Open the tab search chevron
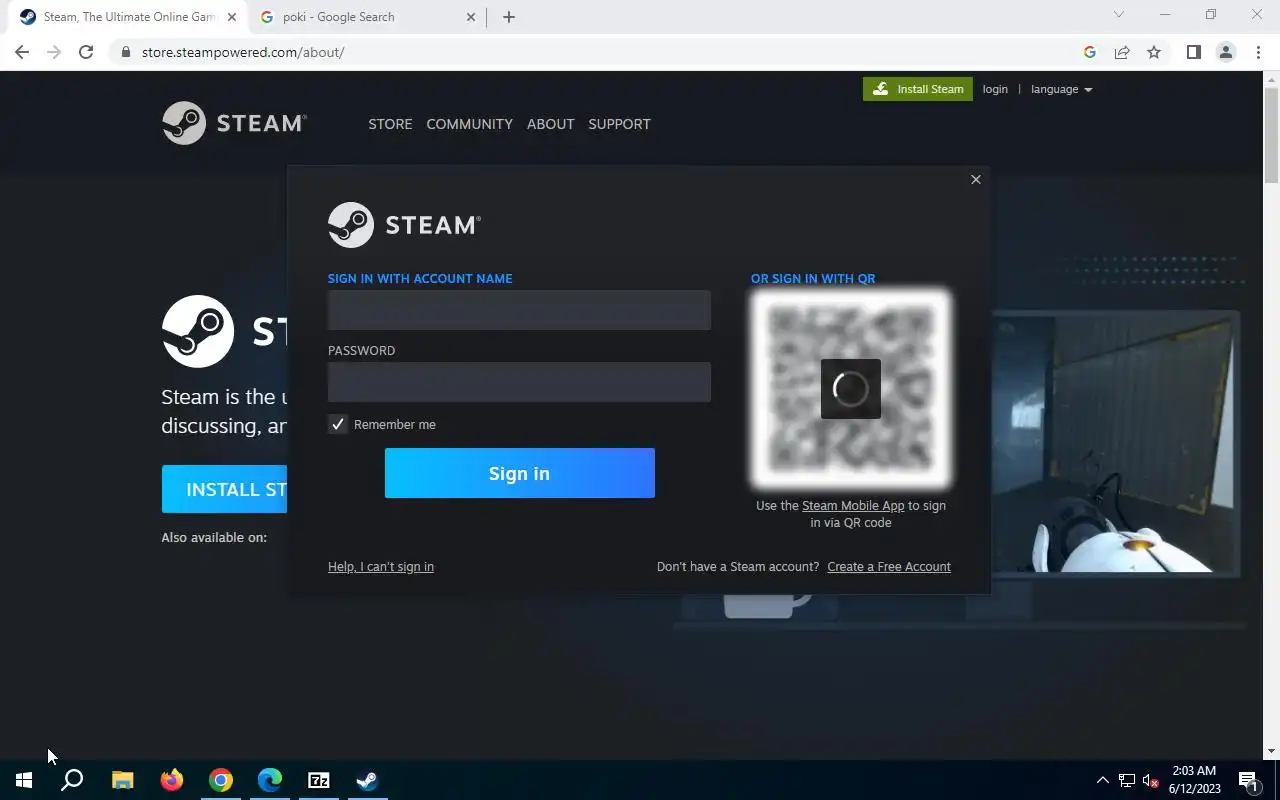 tap(1119, 15)
